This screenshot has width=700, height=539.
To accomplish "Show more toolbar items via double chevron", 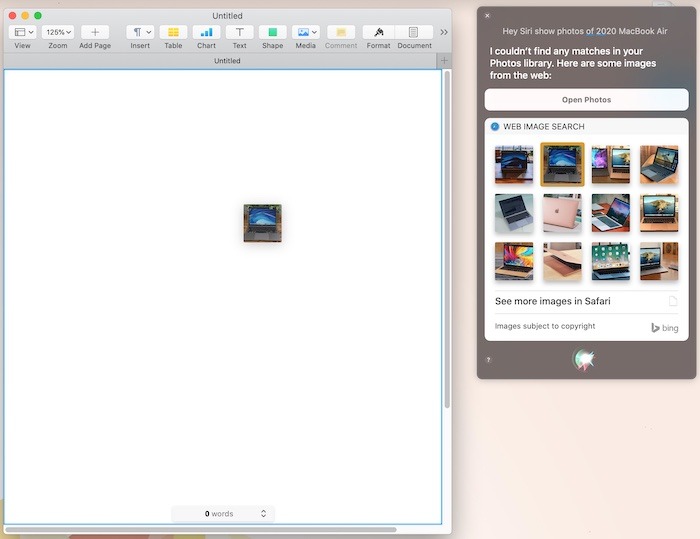I will (444, 32).
